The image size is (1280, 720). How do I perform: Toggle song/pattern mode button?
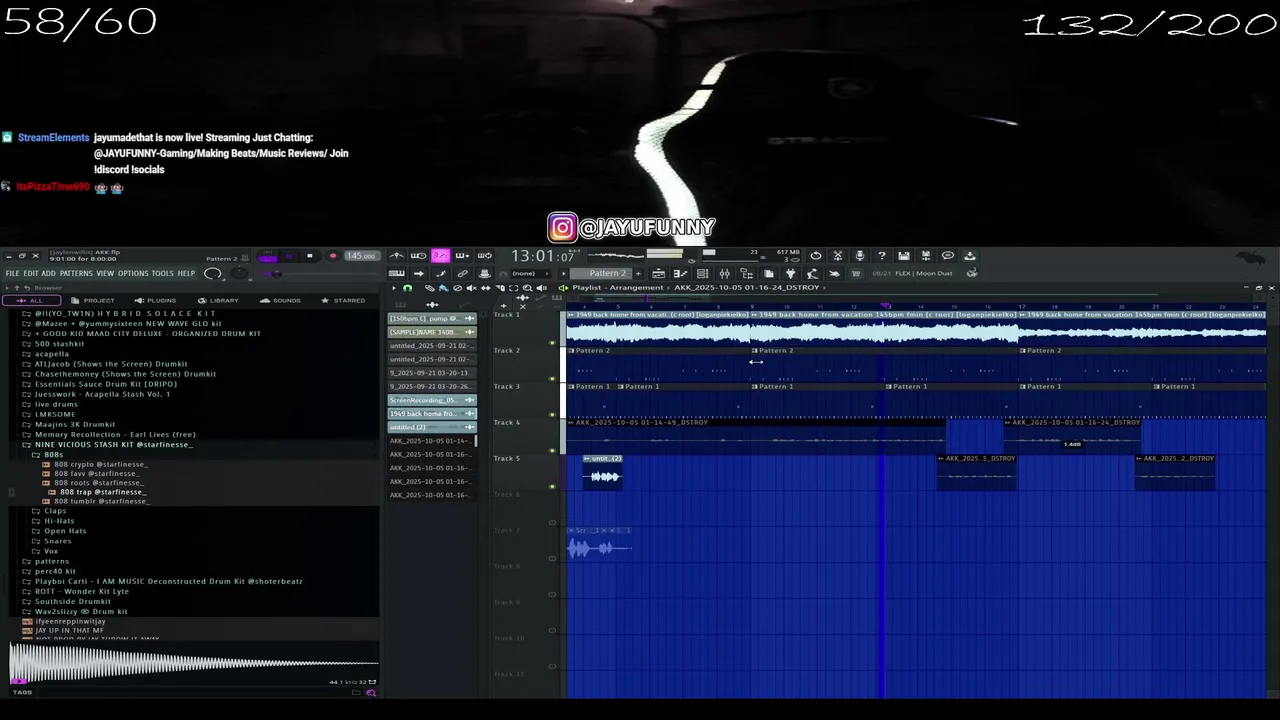[267, 257]
